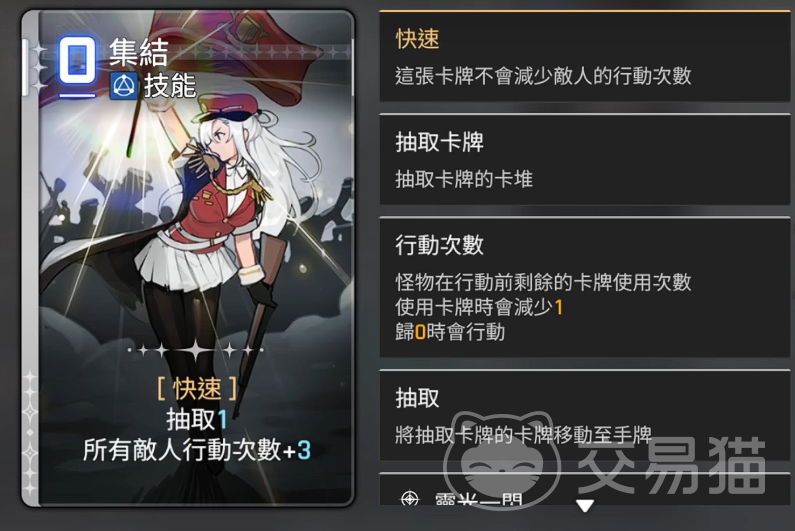Click the 技能 card type label
The height and width of the screenshot is (531, 795).
click(170, 85)
